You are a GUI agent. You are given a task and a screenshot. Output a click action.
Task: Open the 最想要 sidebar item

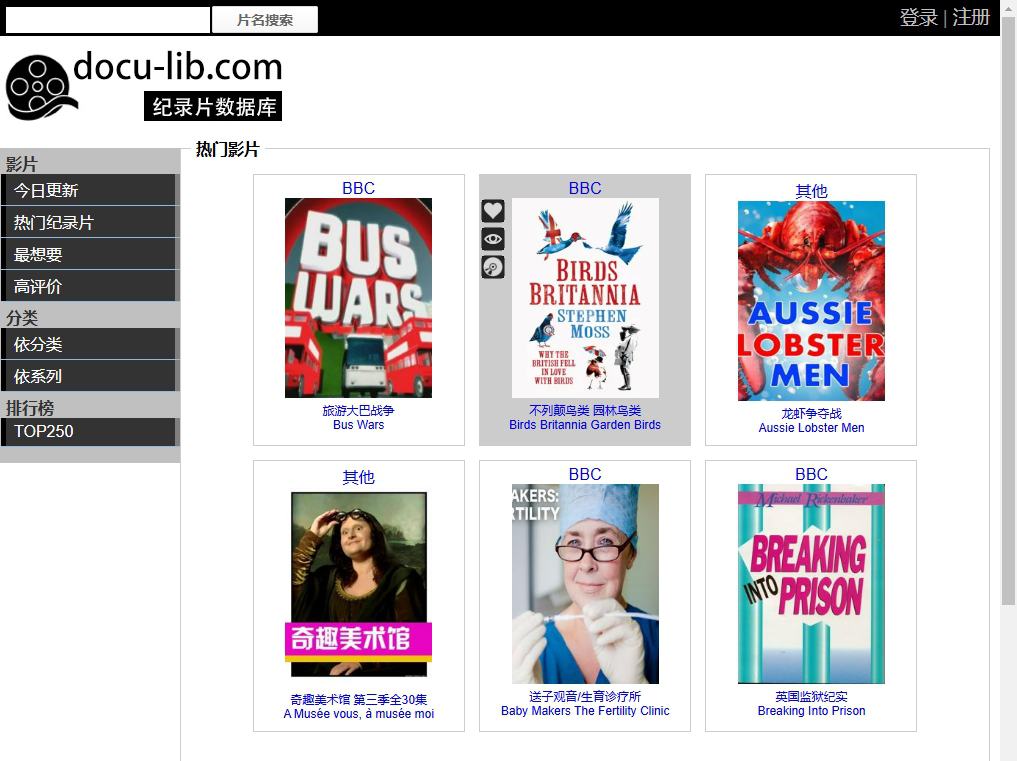point(90,254)
